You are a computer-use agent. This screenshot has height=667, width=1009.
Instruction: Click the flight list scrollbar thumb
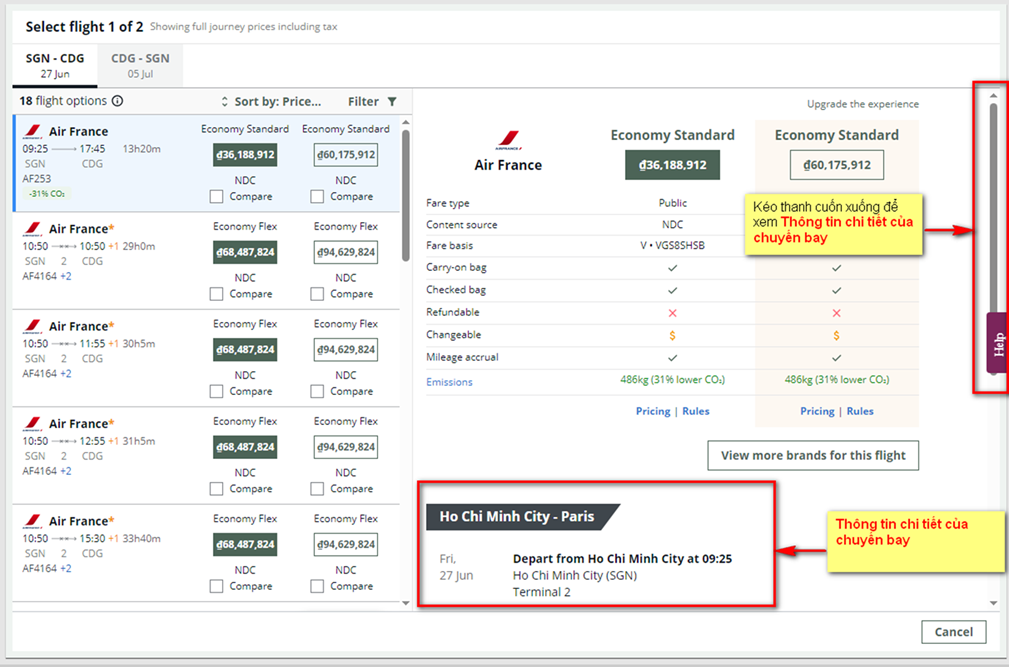tap(405, 195)
